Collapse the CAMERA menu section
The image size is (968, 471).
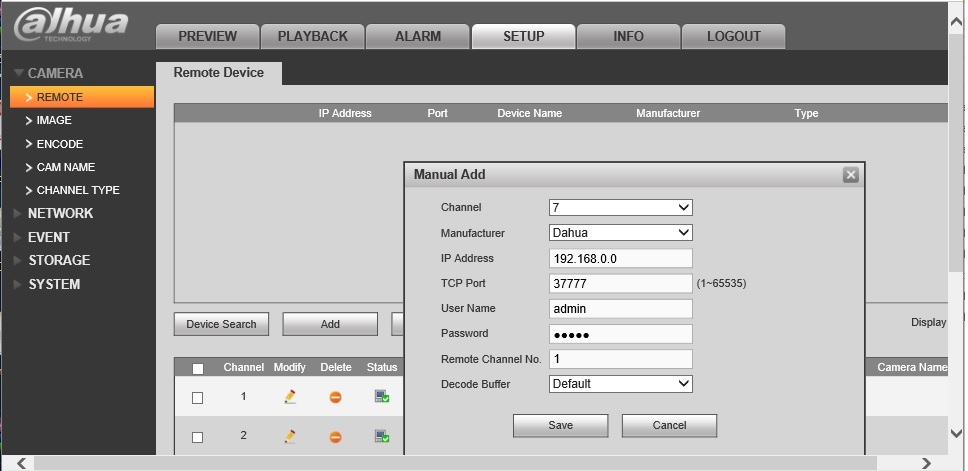tap(48, 73)
